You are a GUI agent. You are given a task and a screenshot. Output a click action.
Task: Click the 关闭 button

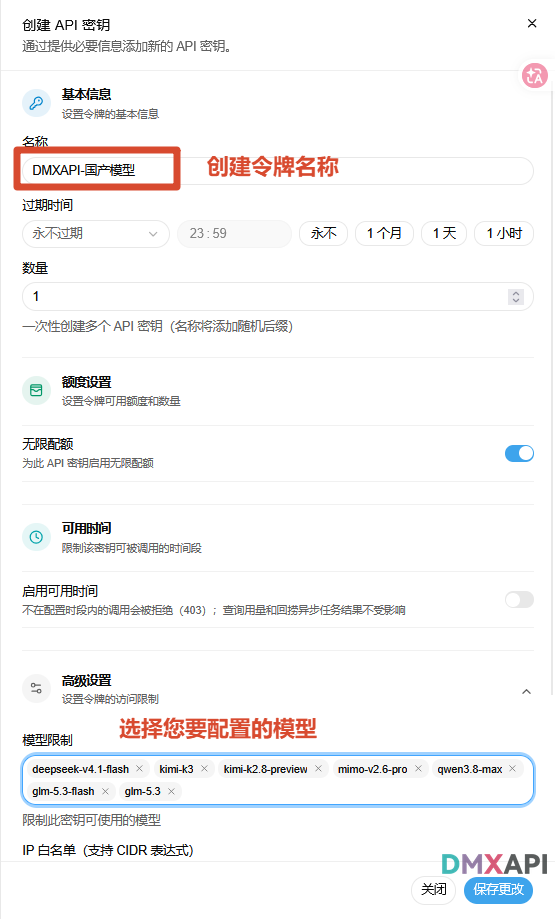click(x=434, y=889)
